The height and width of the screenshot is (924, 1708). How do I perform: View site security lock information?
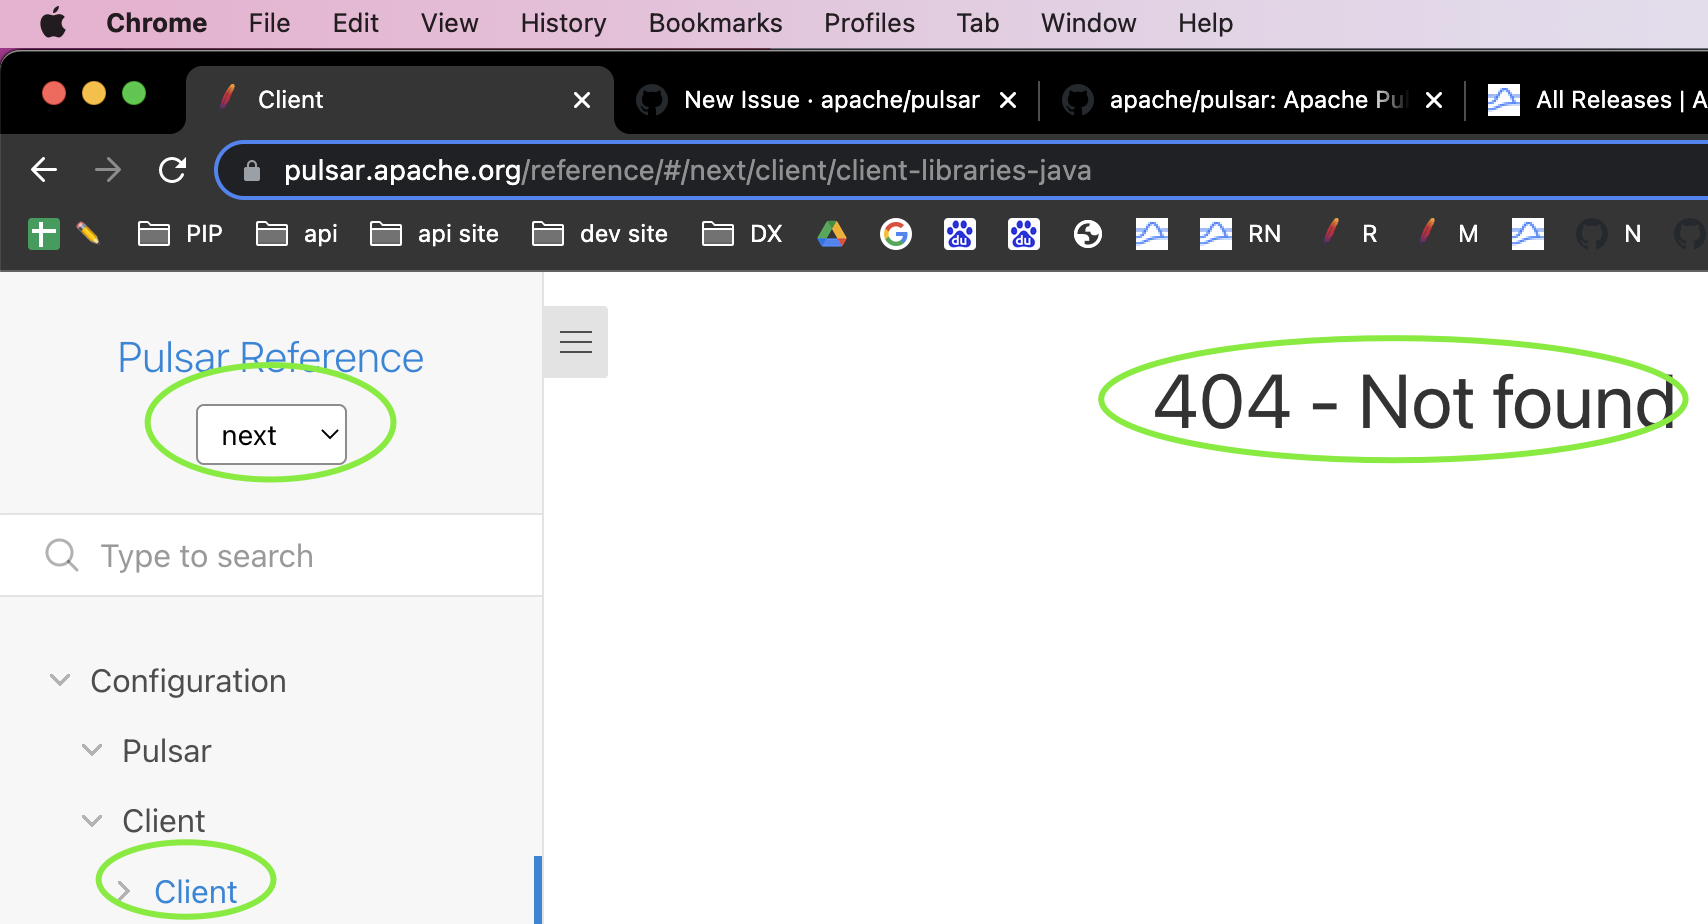252,171
